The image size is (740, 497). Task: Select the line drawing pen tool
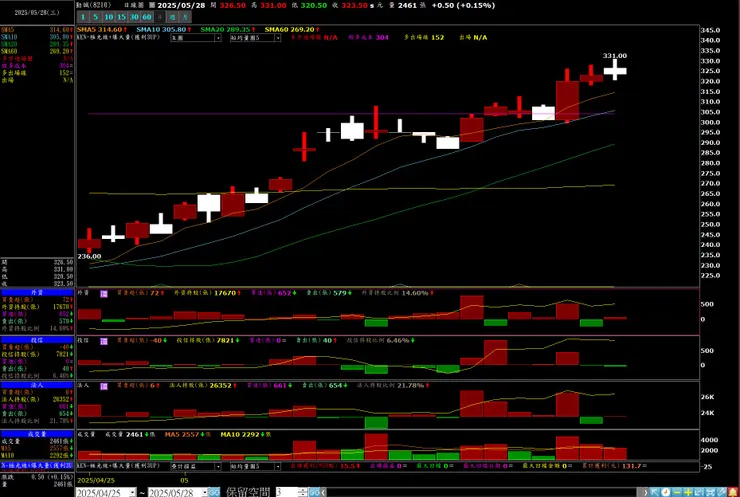(x=722, y=492)
